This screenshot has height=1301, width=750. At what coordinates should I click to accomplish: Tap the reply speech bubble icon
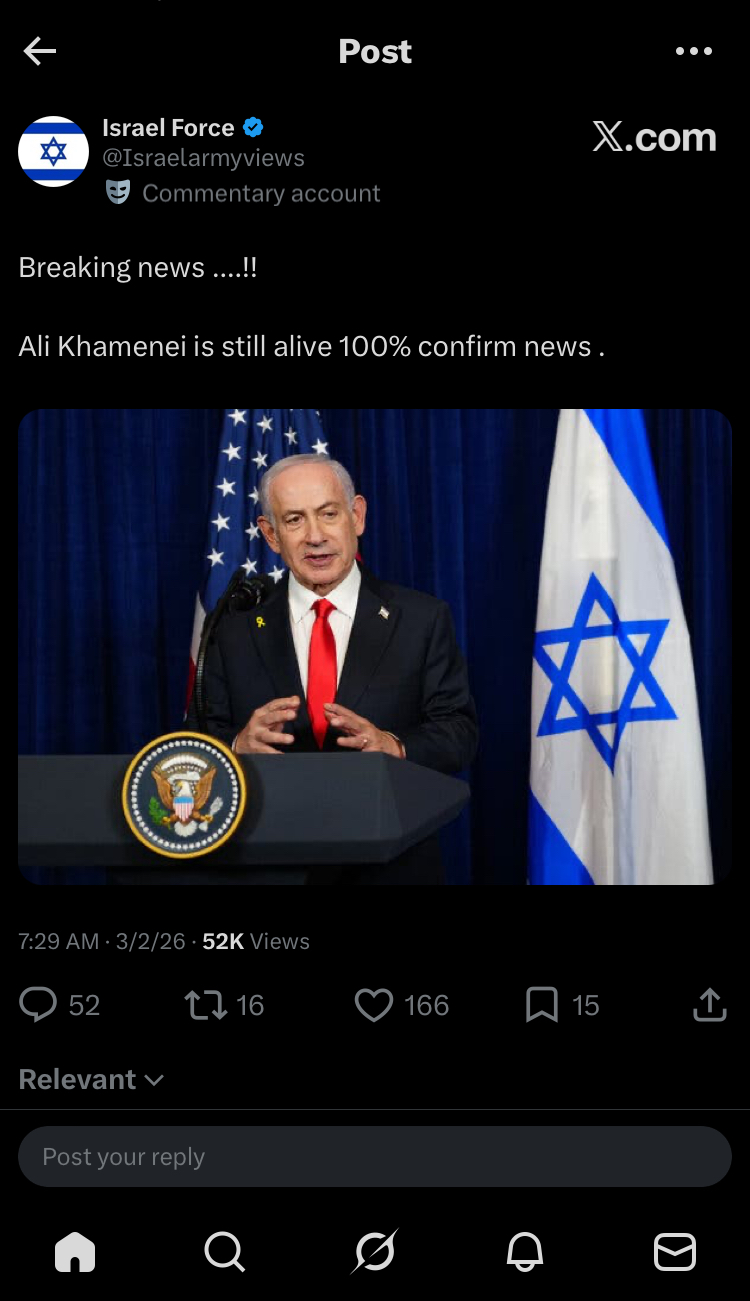click(38, 1005)
